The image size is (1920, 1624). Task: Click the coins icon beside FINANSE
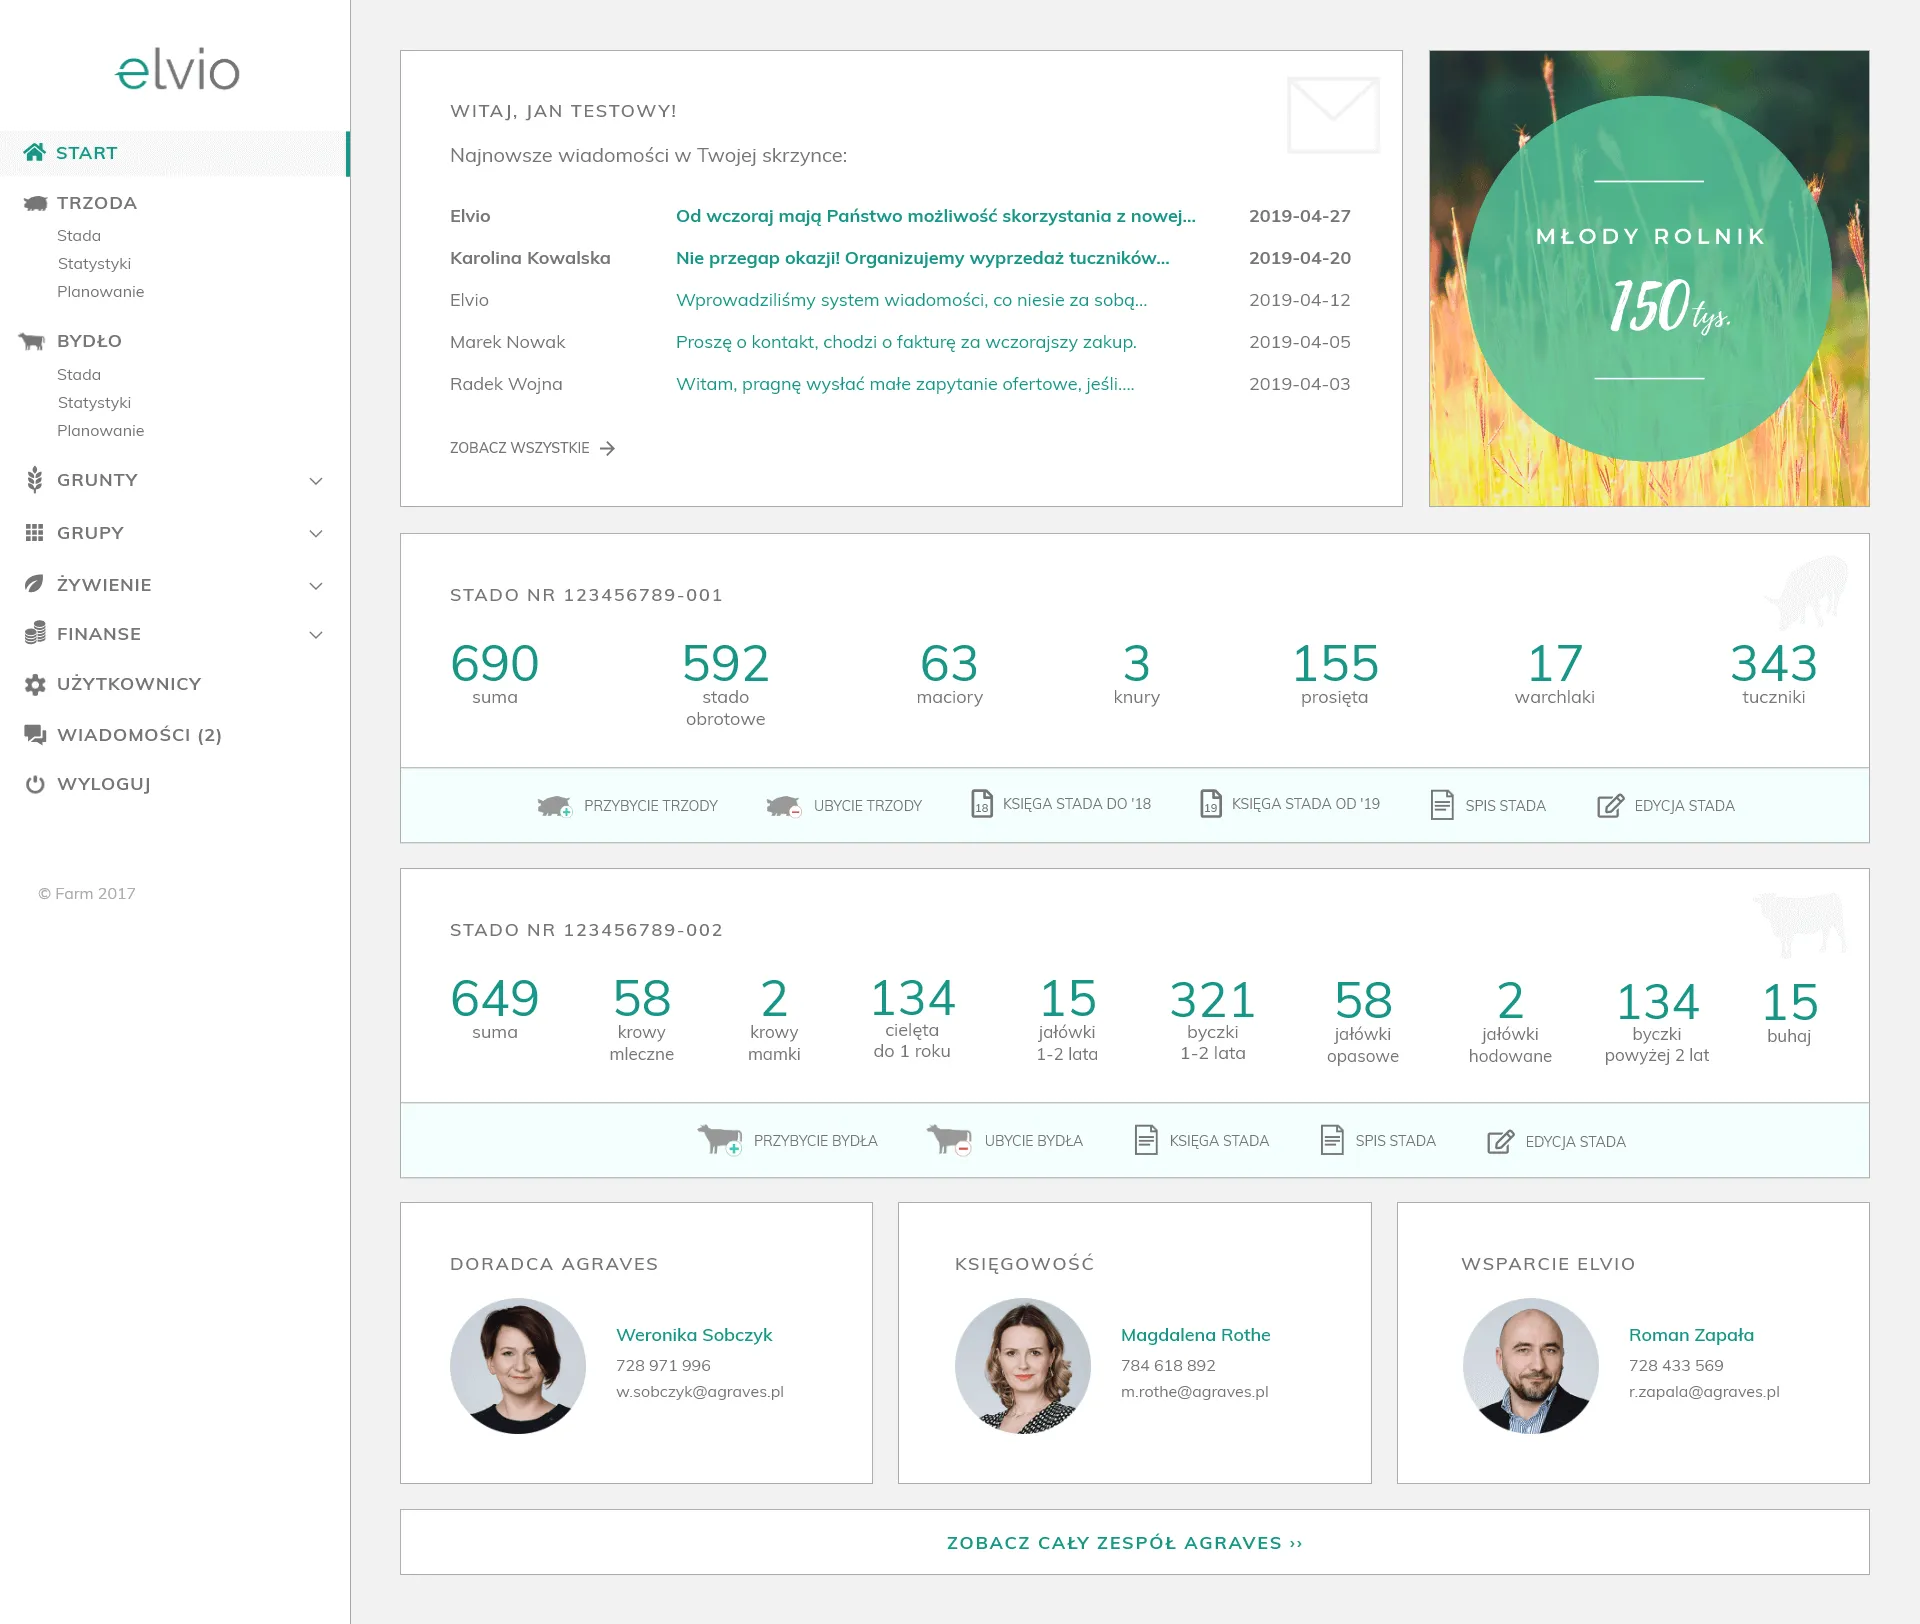pos(35,633)
